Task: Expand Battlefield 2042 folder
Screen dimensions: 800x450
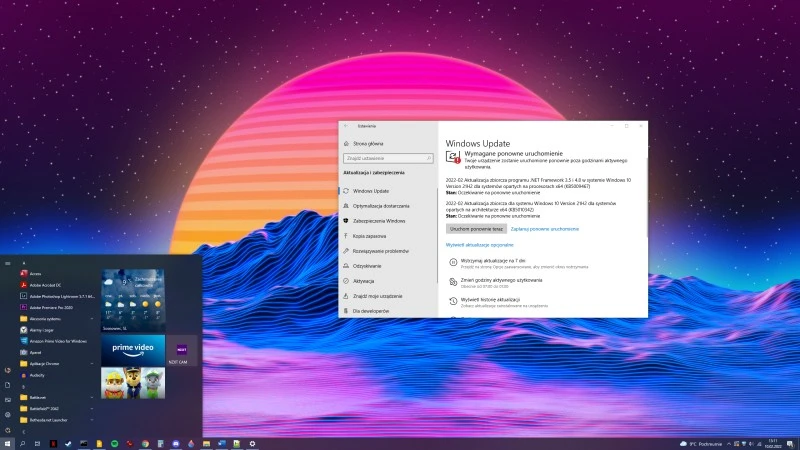Action: click(56, 409)
